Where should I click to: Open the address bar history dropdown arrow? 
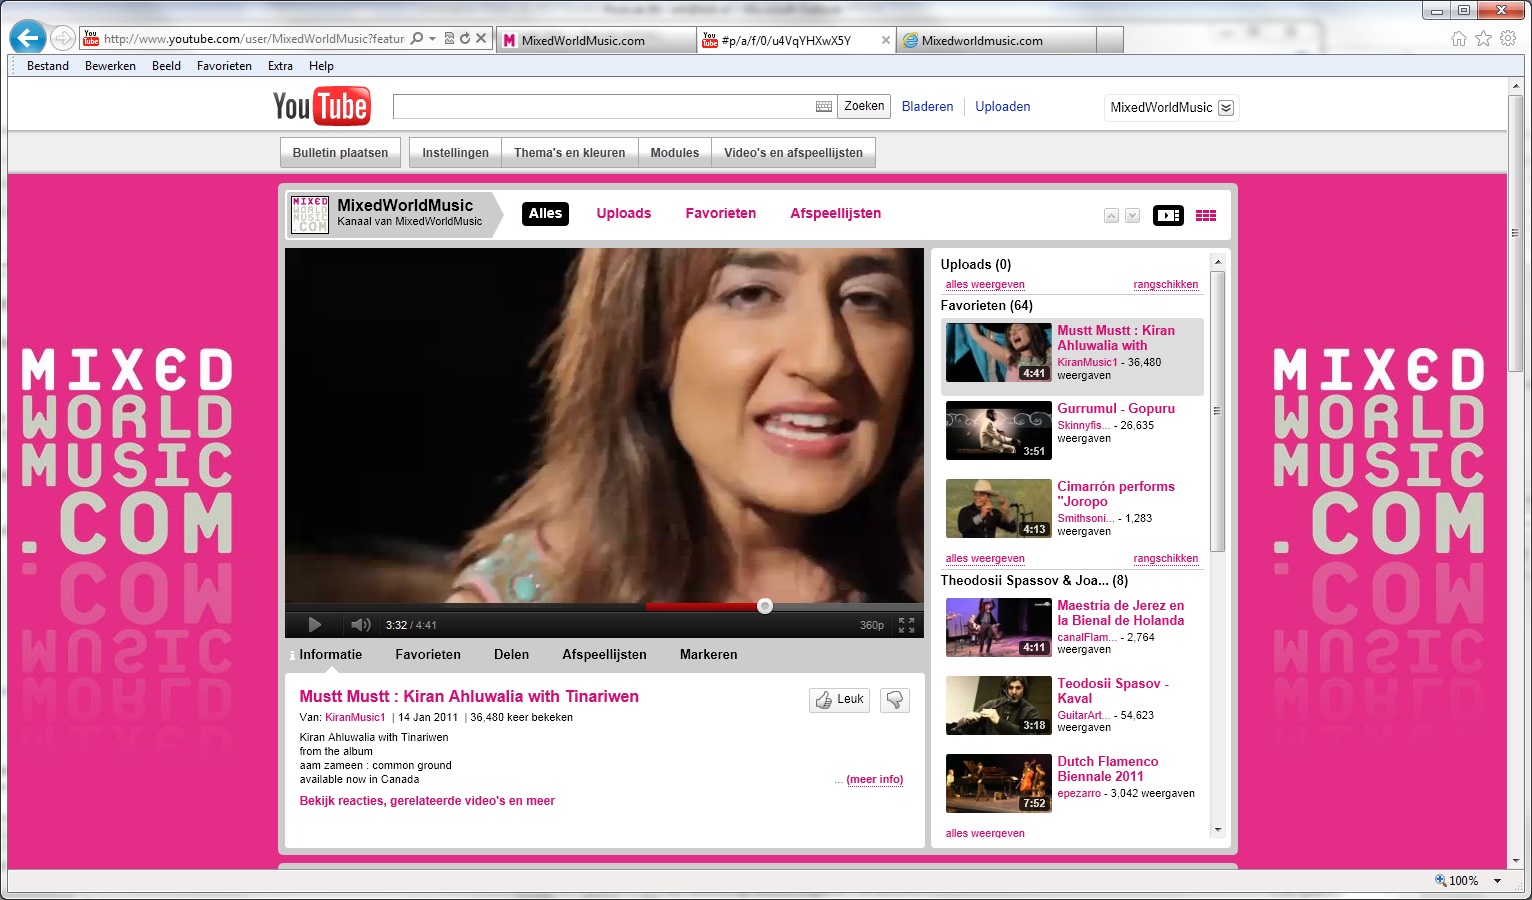(x=432, y=39)
